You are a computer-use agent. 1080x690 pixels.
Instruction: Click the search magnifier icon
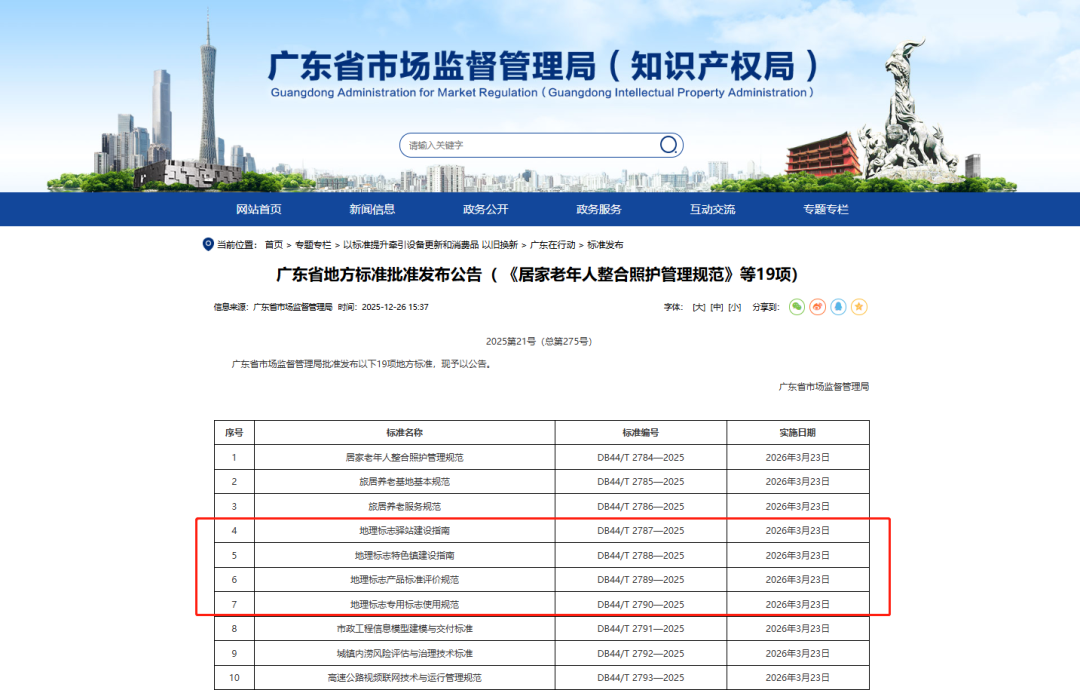668,145
